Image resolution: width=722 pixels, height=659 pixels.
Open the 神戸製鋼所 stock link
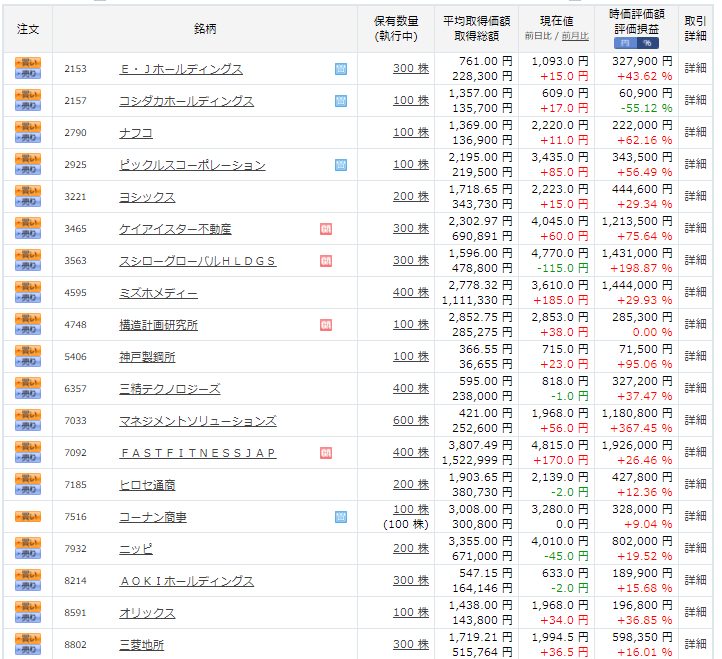click(x=147, y=357)
